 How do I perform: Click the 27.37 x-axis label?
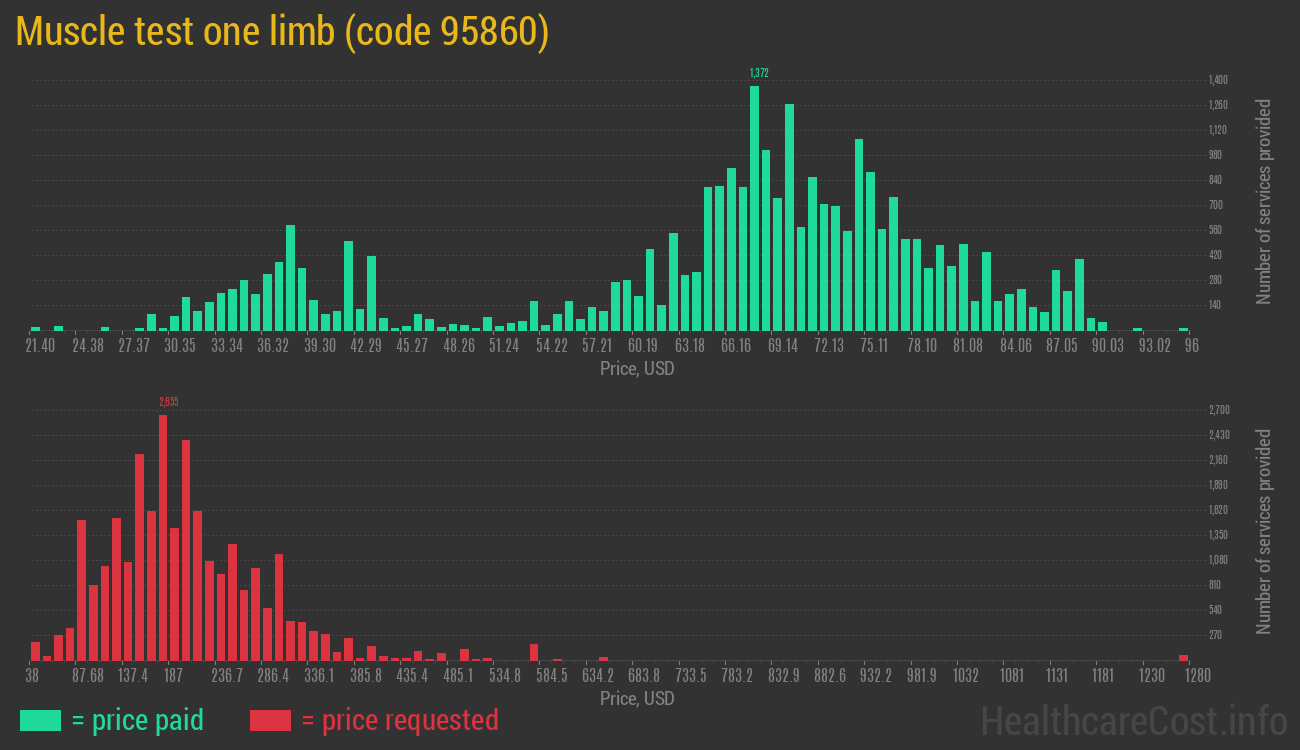pyautogui.click(x=134, y=346)
